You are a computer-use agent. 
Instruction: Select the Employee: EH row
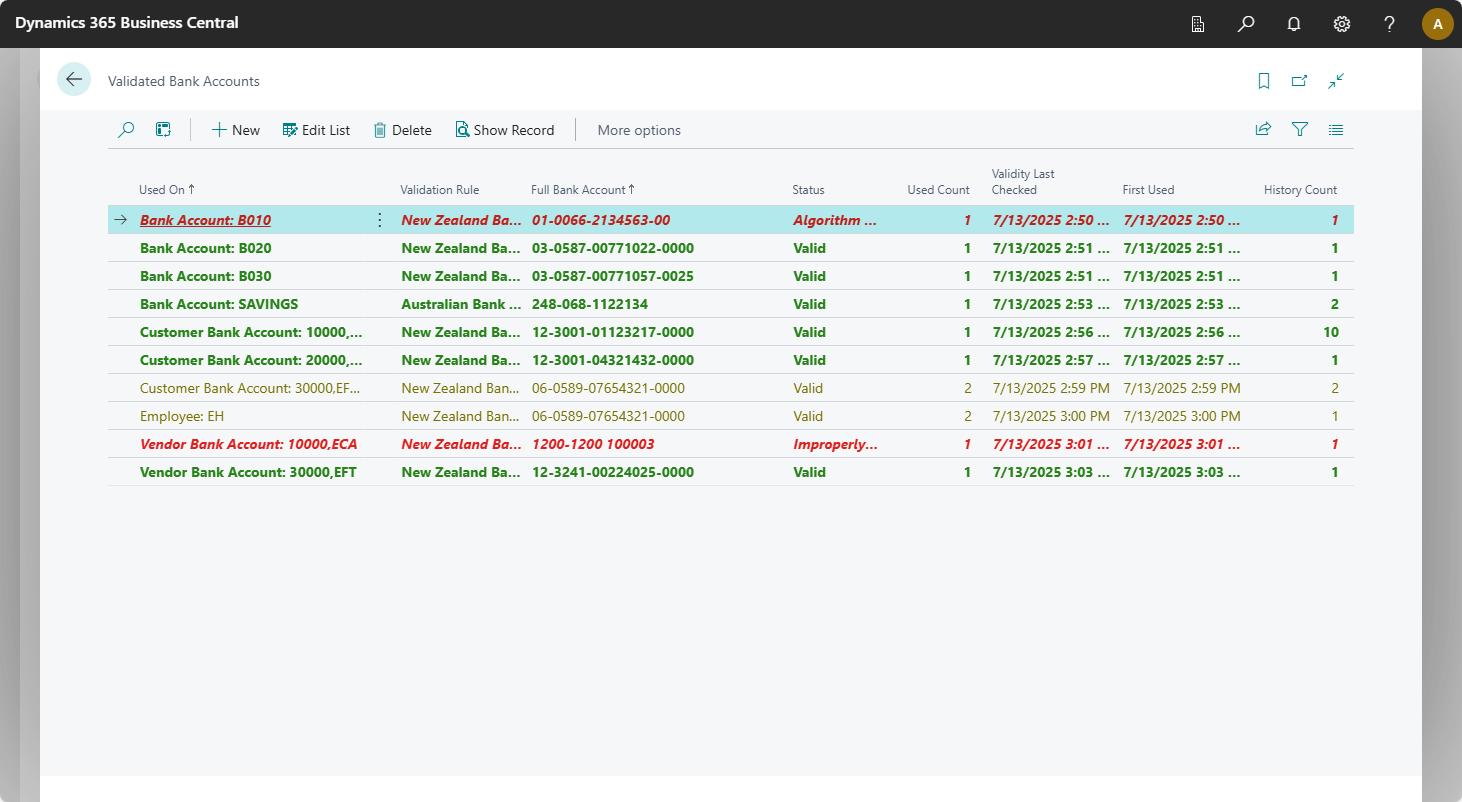pos(731,416)
